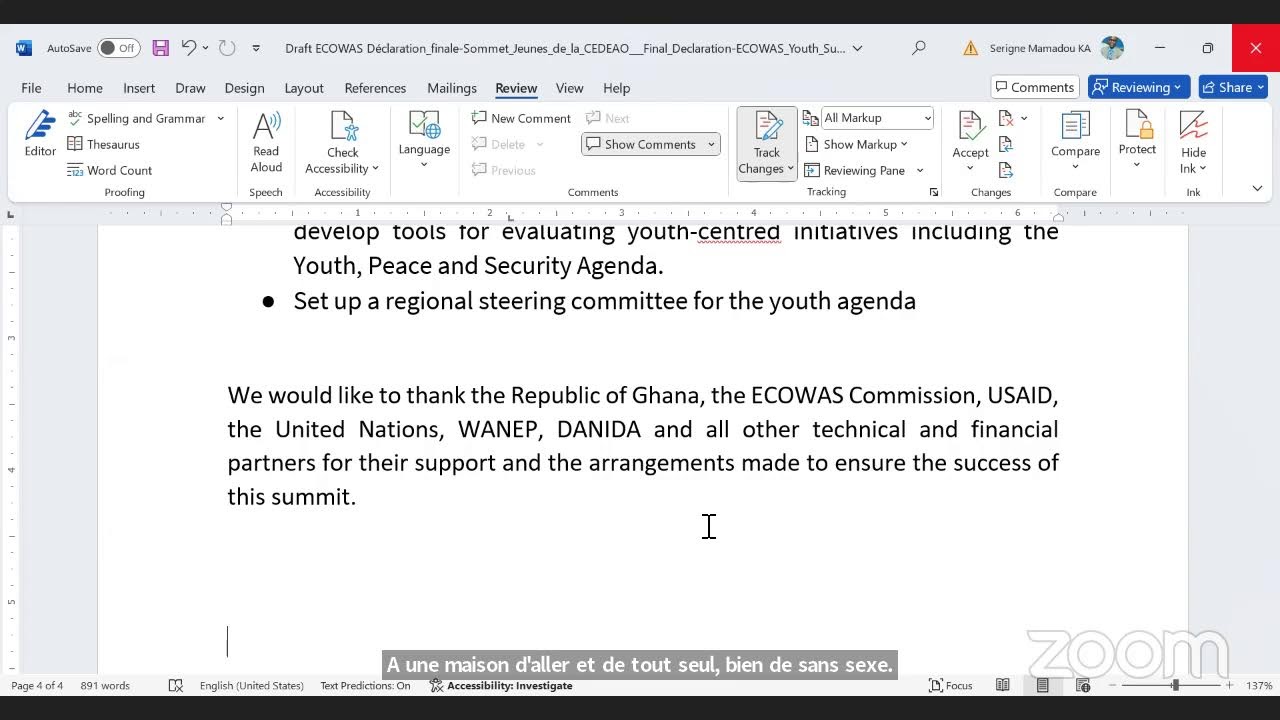The image size is (1280, 720).
Task: Expand the Show Comments dropdown arrow
Action: coord(711,144)
